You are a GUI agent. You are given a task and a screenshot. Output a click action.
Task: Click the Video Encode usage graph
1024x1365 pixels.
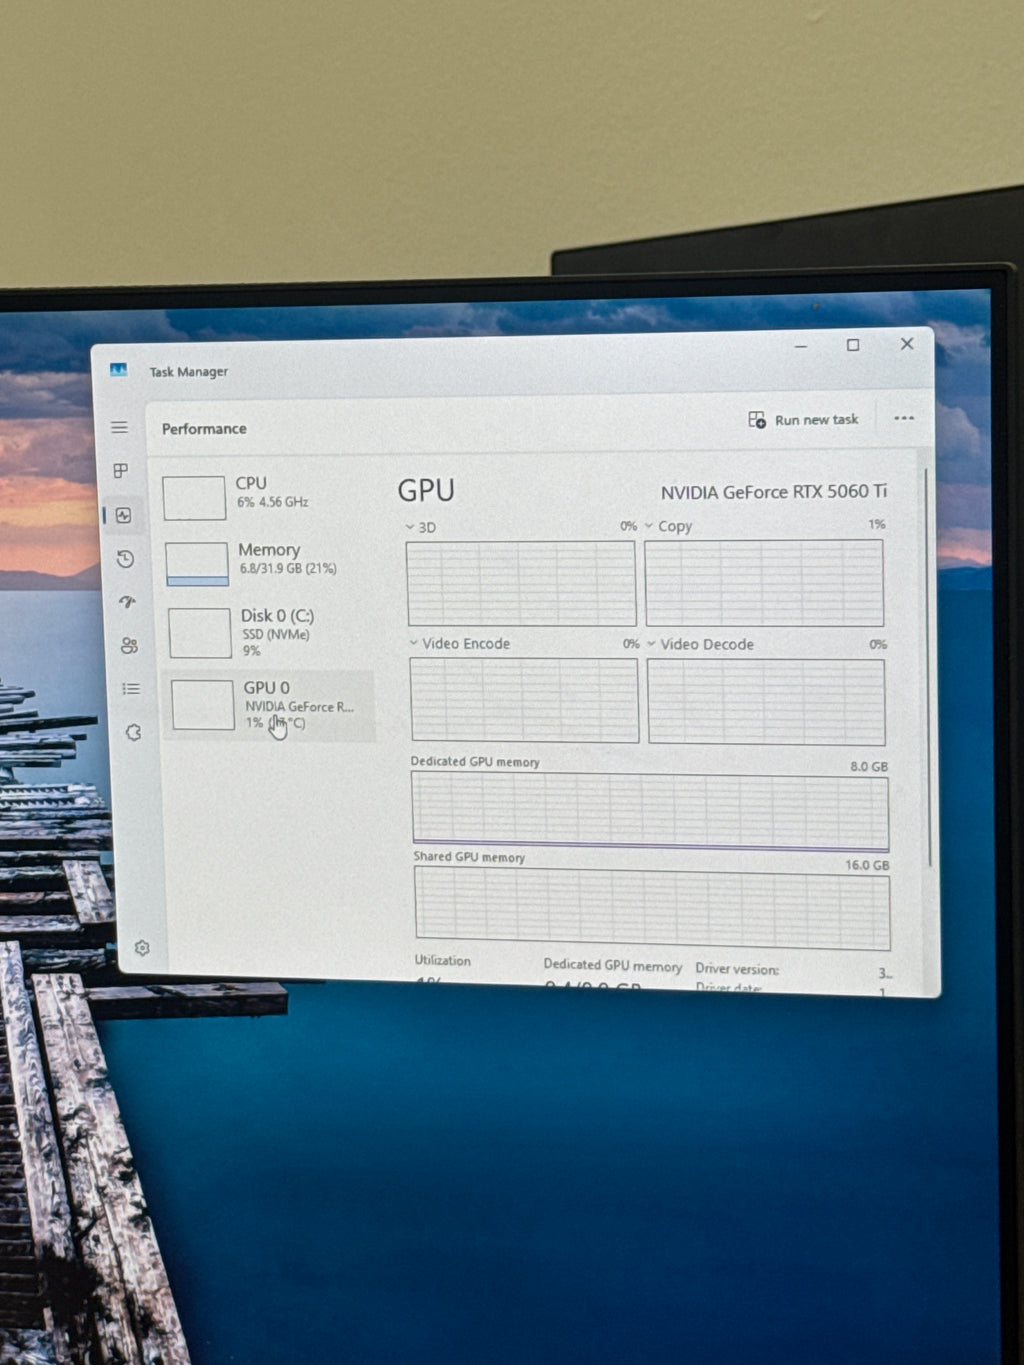(x=524, y=700)
